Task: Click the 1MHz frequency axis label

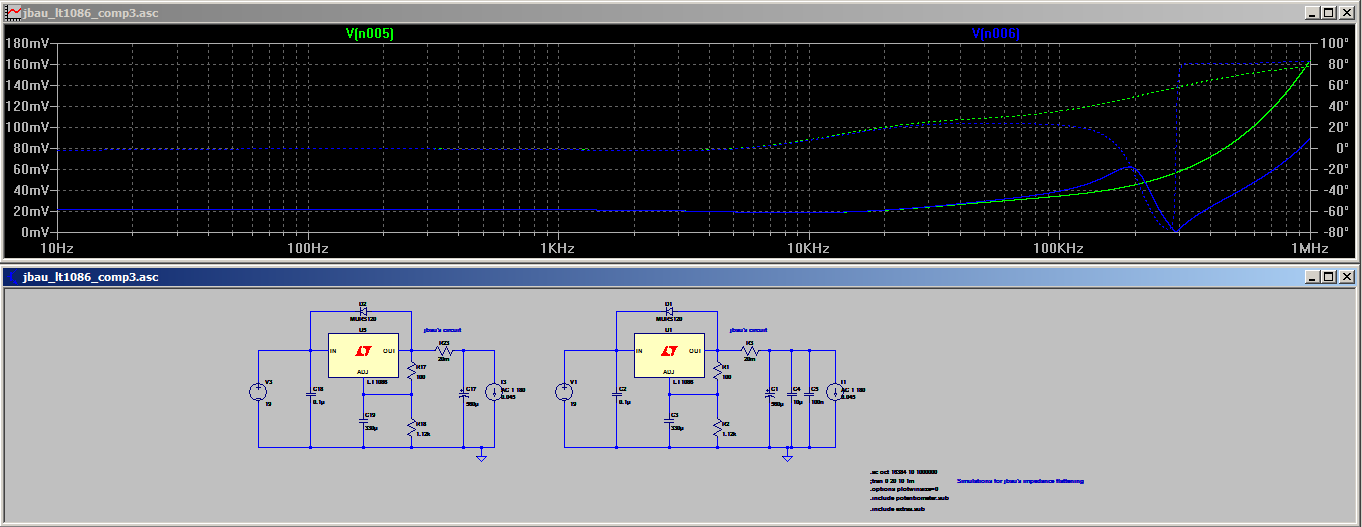Action: [x=1310, y=248]
